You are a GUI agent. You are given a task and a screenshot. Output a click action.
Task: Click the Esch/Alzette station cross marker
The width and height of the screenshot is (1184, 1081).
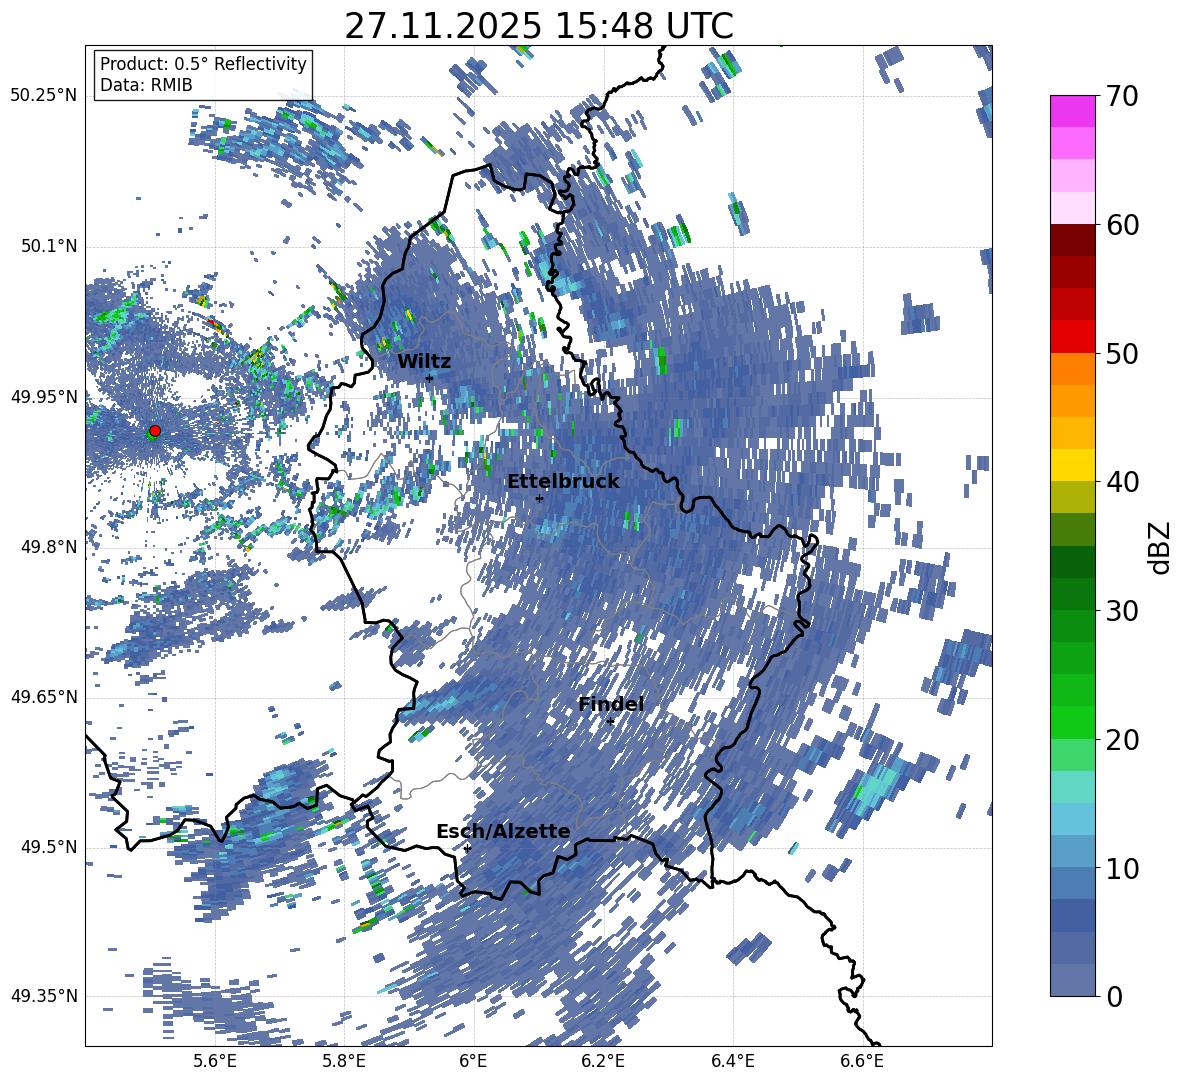(x=467, y=848)
